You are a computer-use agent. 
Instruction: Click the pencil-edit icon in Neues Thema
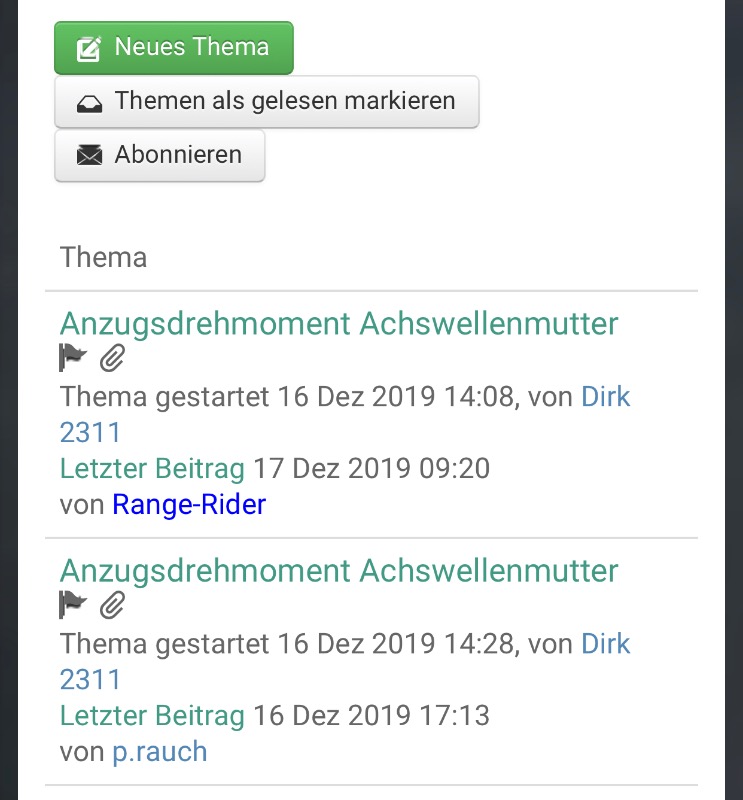(x=89, y=49)
